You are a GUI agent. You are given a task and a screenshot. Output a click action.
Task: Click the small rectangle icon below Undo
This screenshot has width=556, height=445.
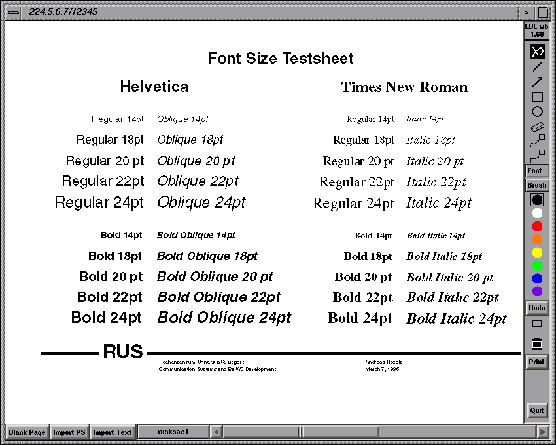[537, 323]
